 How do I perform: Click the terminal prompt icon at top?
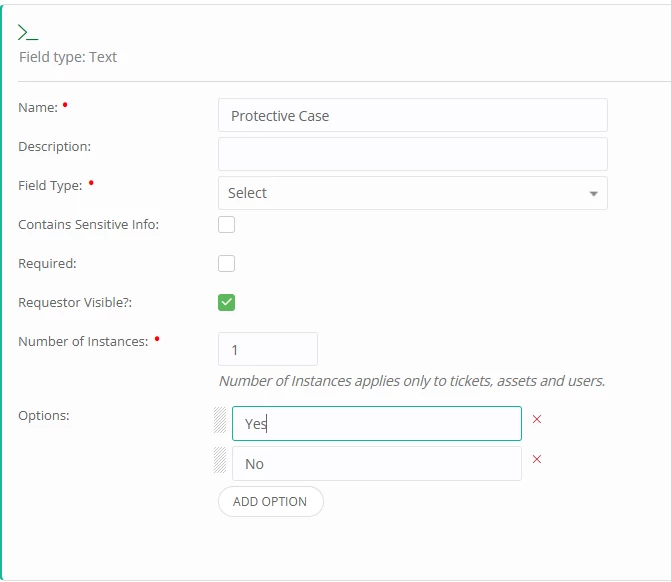click(28, 32)
